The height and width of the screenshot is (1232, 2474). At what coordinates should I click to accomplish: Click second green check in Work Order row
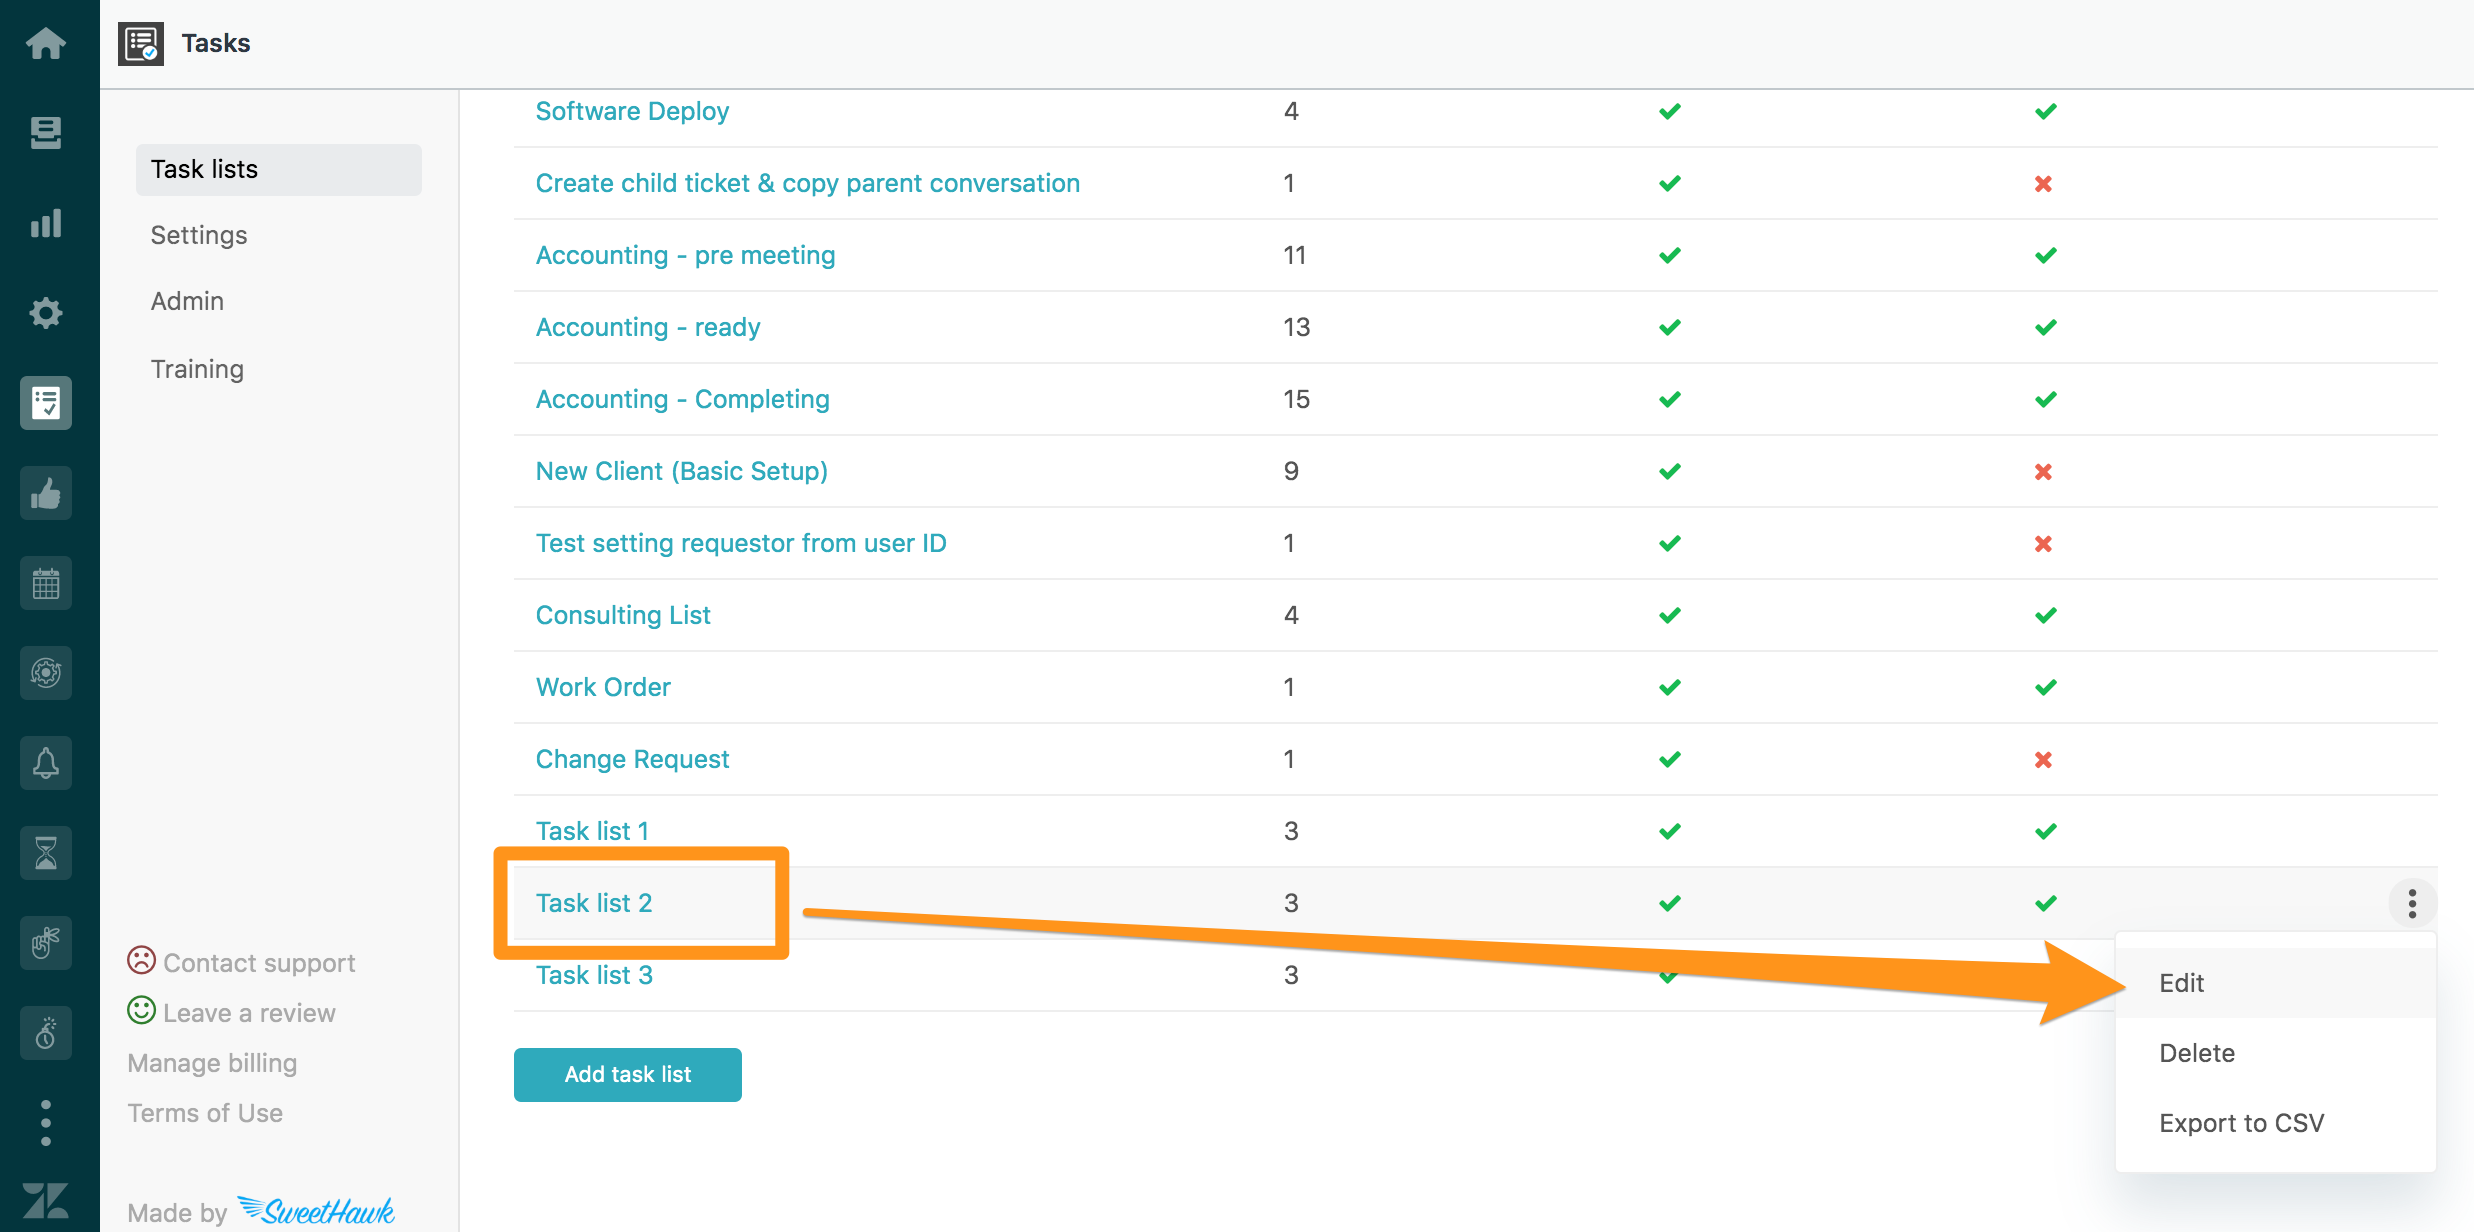[x=2046, y=687]
